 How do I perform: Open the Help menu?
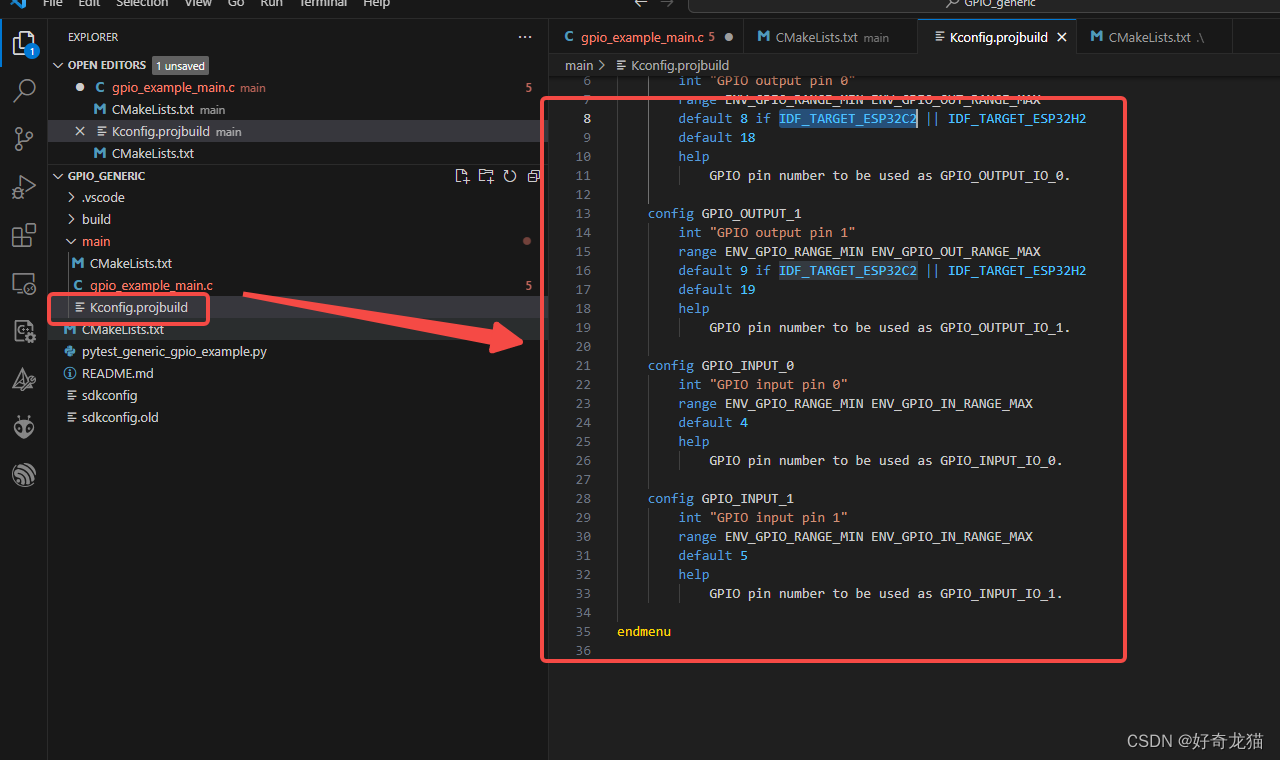[376, 4]
